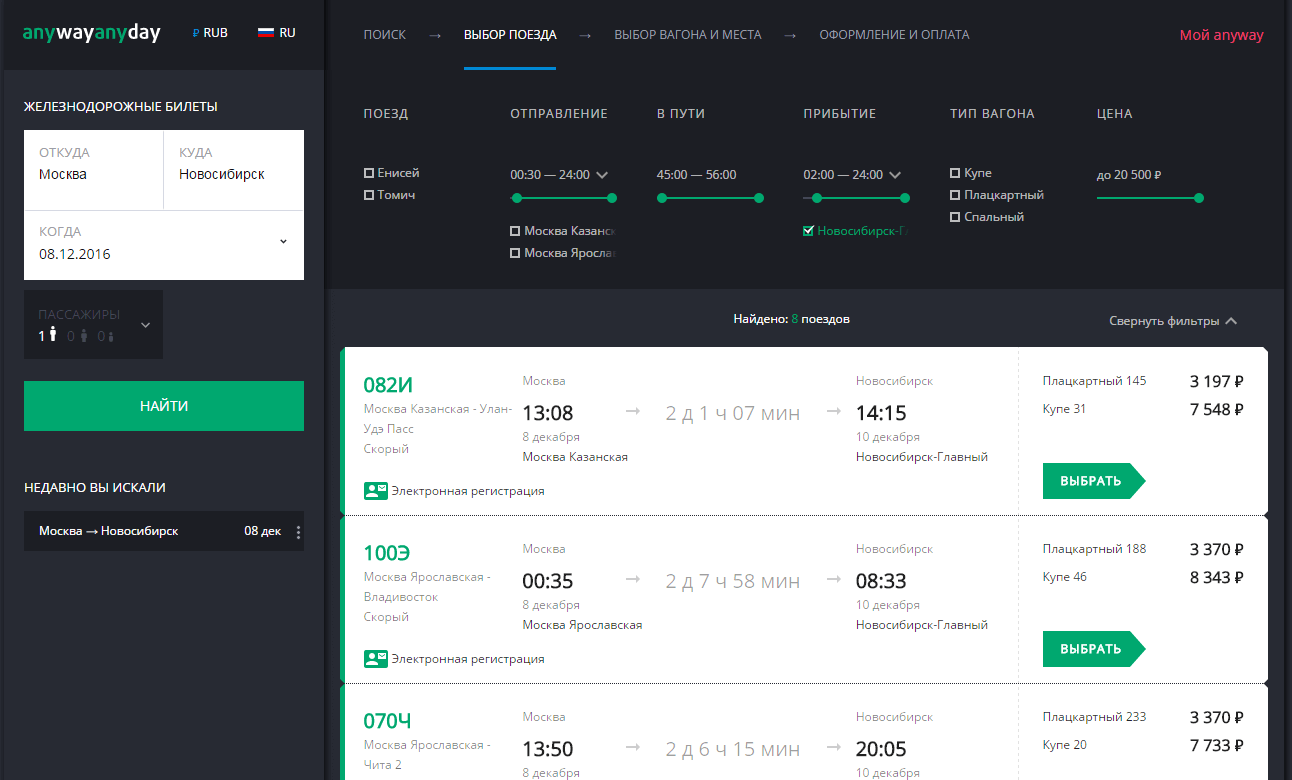Click Выбрать for train 082И
This screenshot has width=1292, height=780.
click(1091, 481)
